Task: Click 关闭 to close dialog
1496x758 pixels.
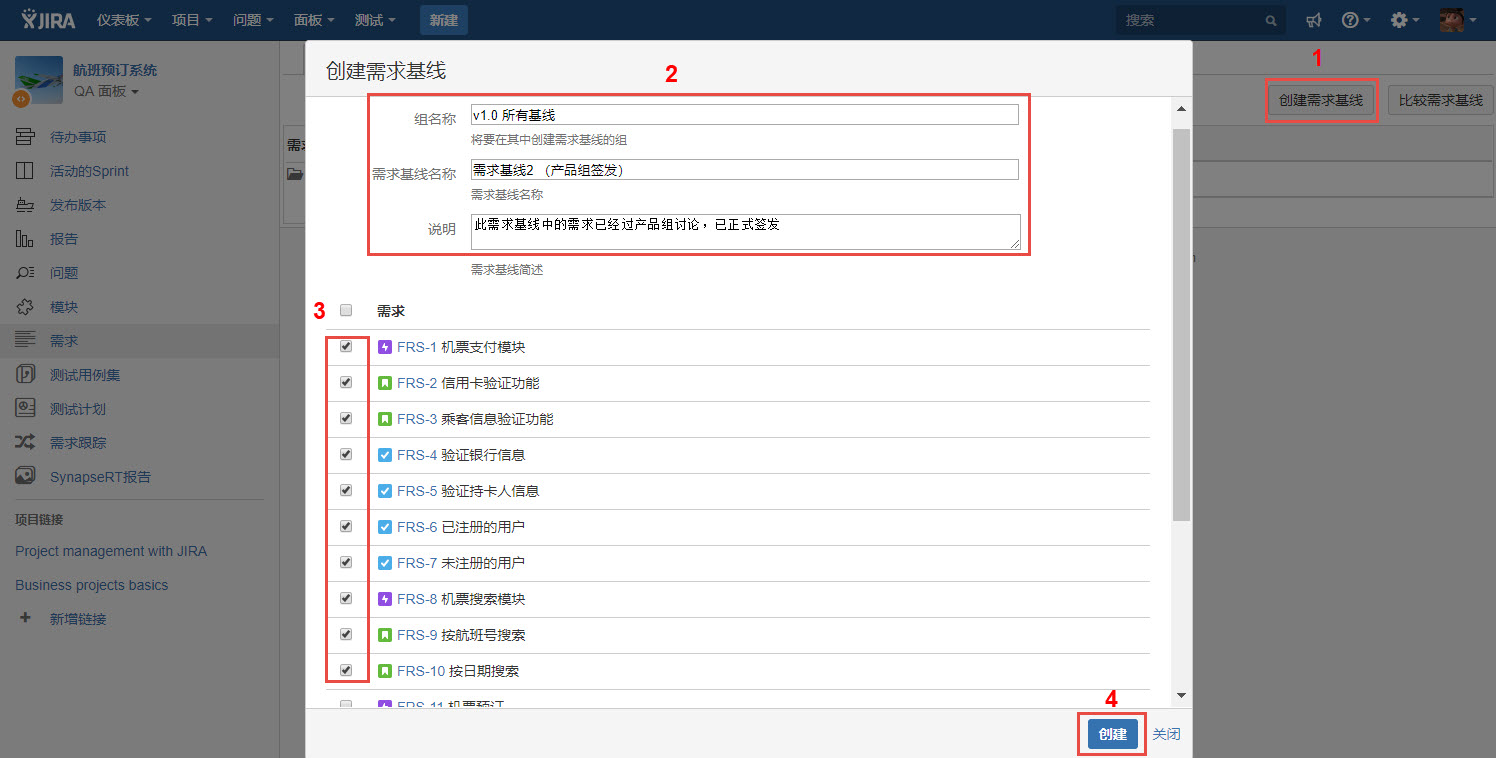Action: [x=1166, y=734]
